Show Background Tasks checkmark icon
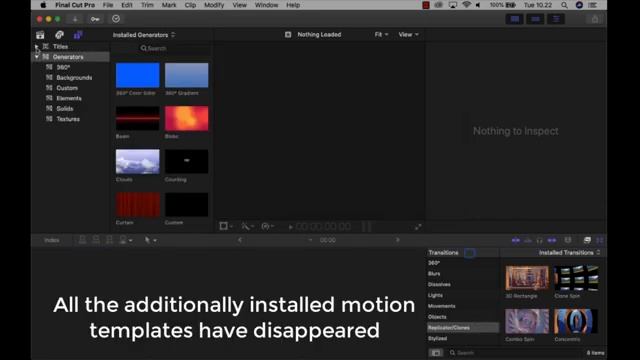 click(116, 19)
